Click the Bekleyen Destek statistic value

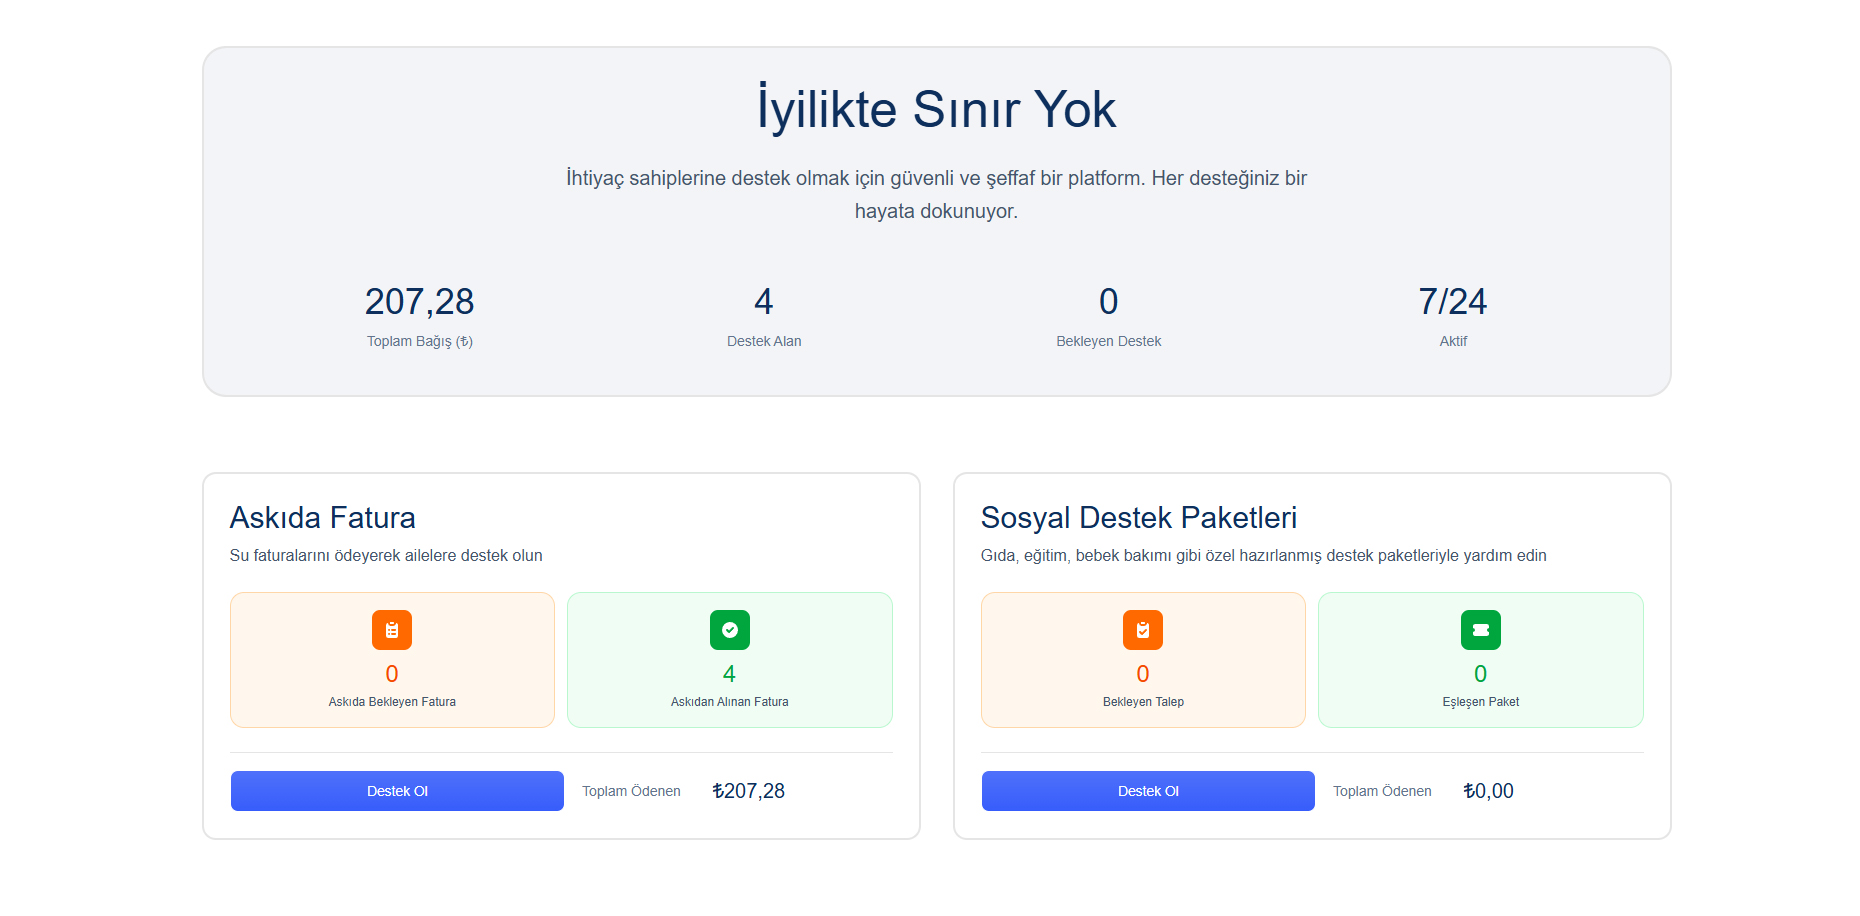1108,302
